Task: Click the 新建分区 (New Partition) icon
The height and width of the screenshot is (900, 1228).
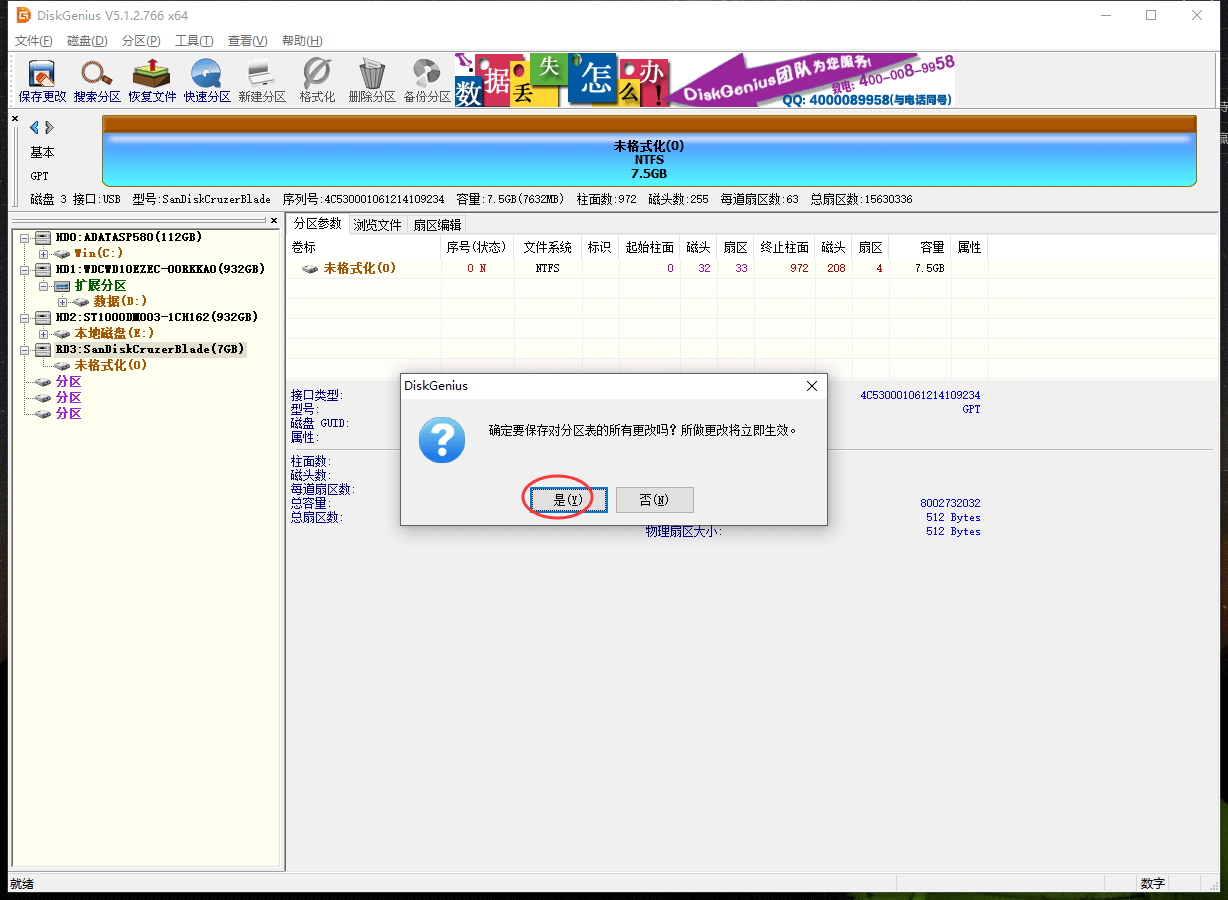Action: click(x=262, y=81)
